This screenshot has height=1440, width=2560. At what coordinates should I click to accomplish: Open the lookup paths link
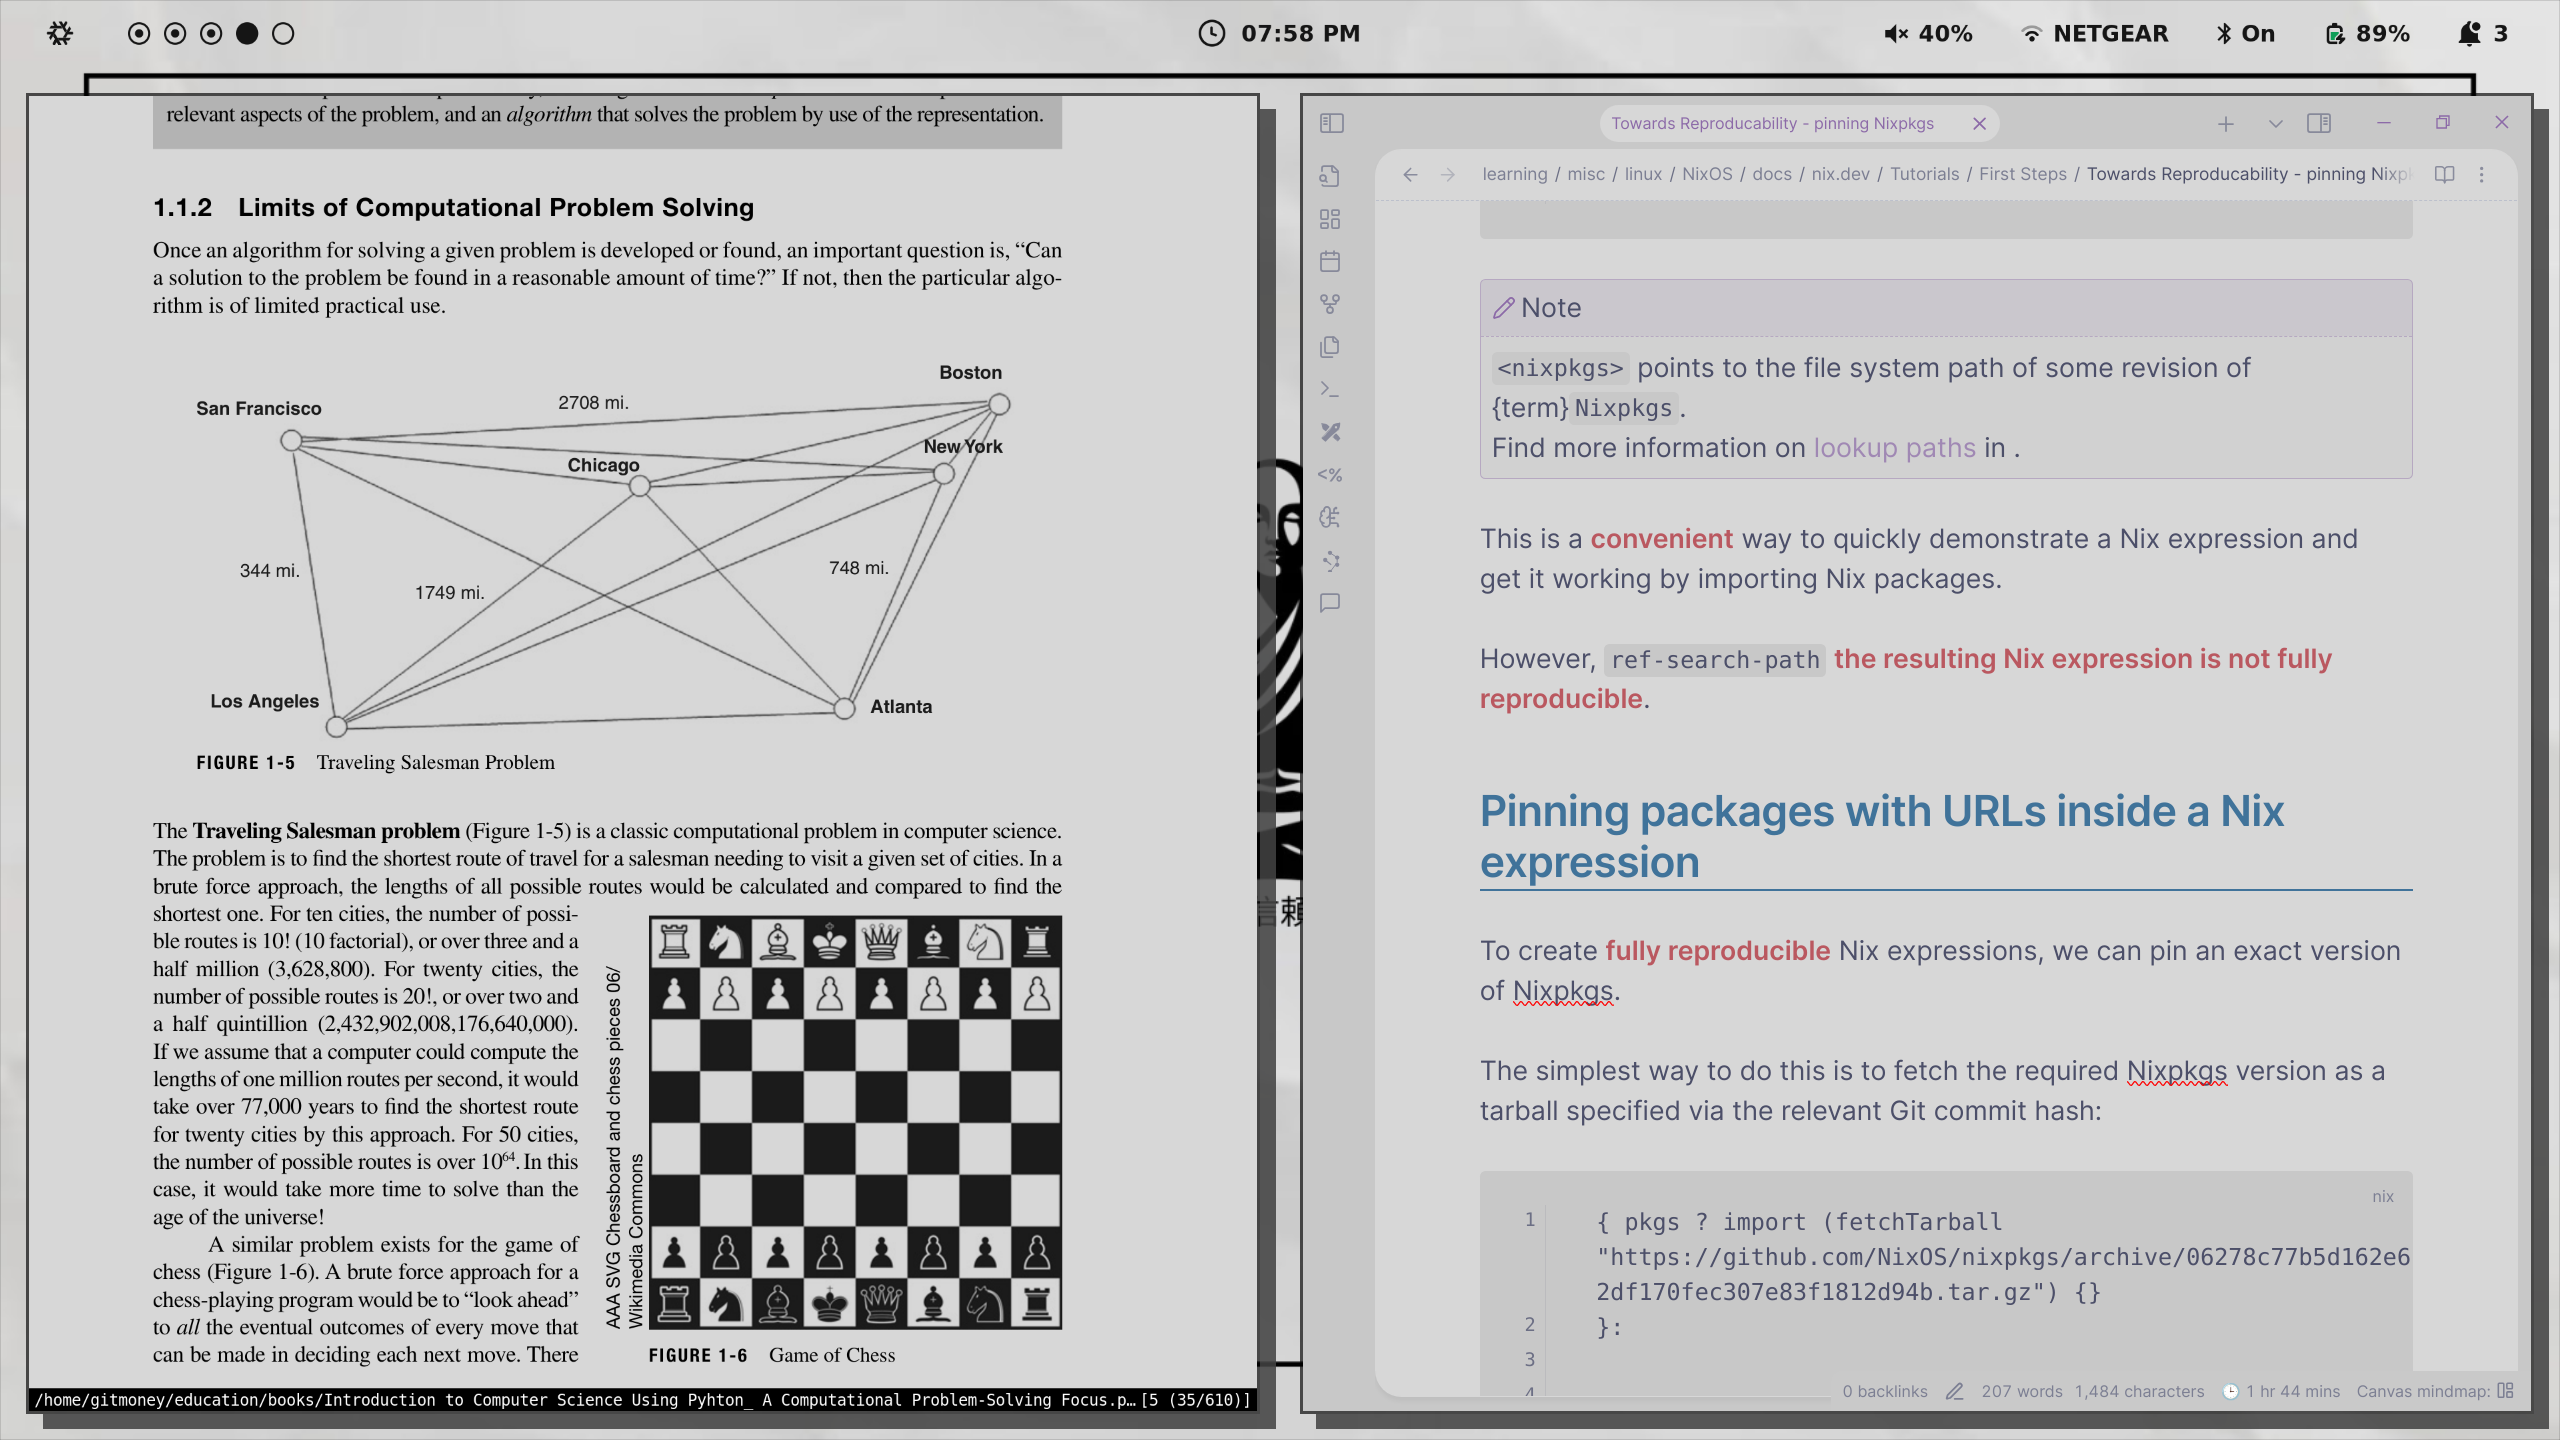[x=1895, y=447]
